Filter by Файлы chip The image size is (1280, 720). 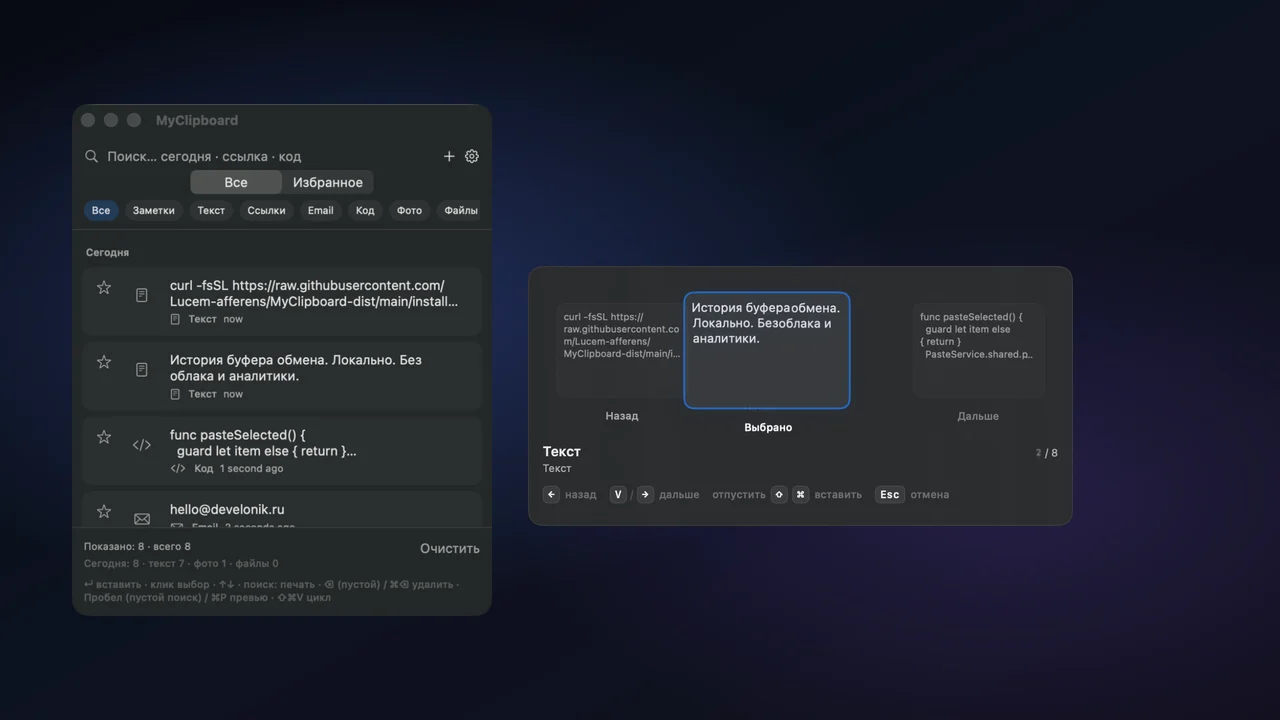(461, 210)
